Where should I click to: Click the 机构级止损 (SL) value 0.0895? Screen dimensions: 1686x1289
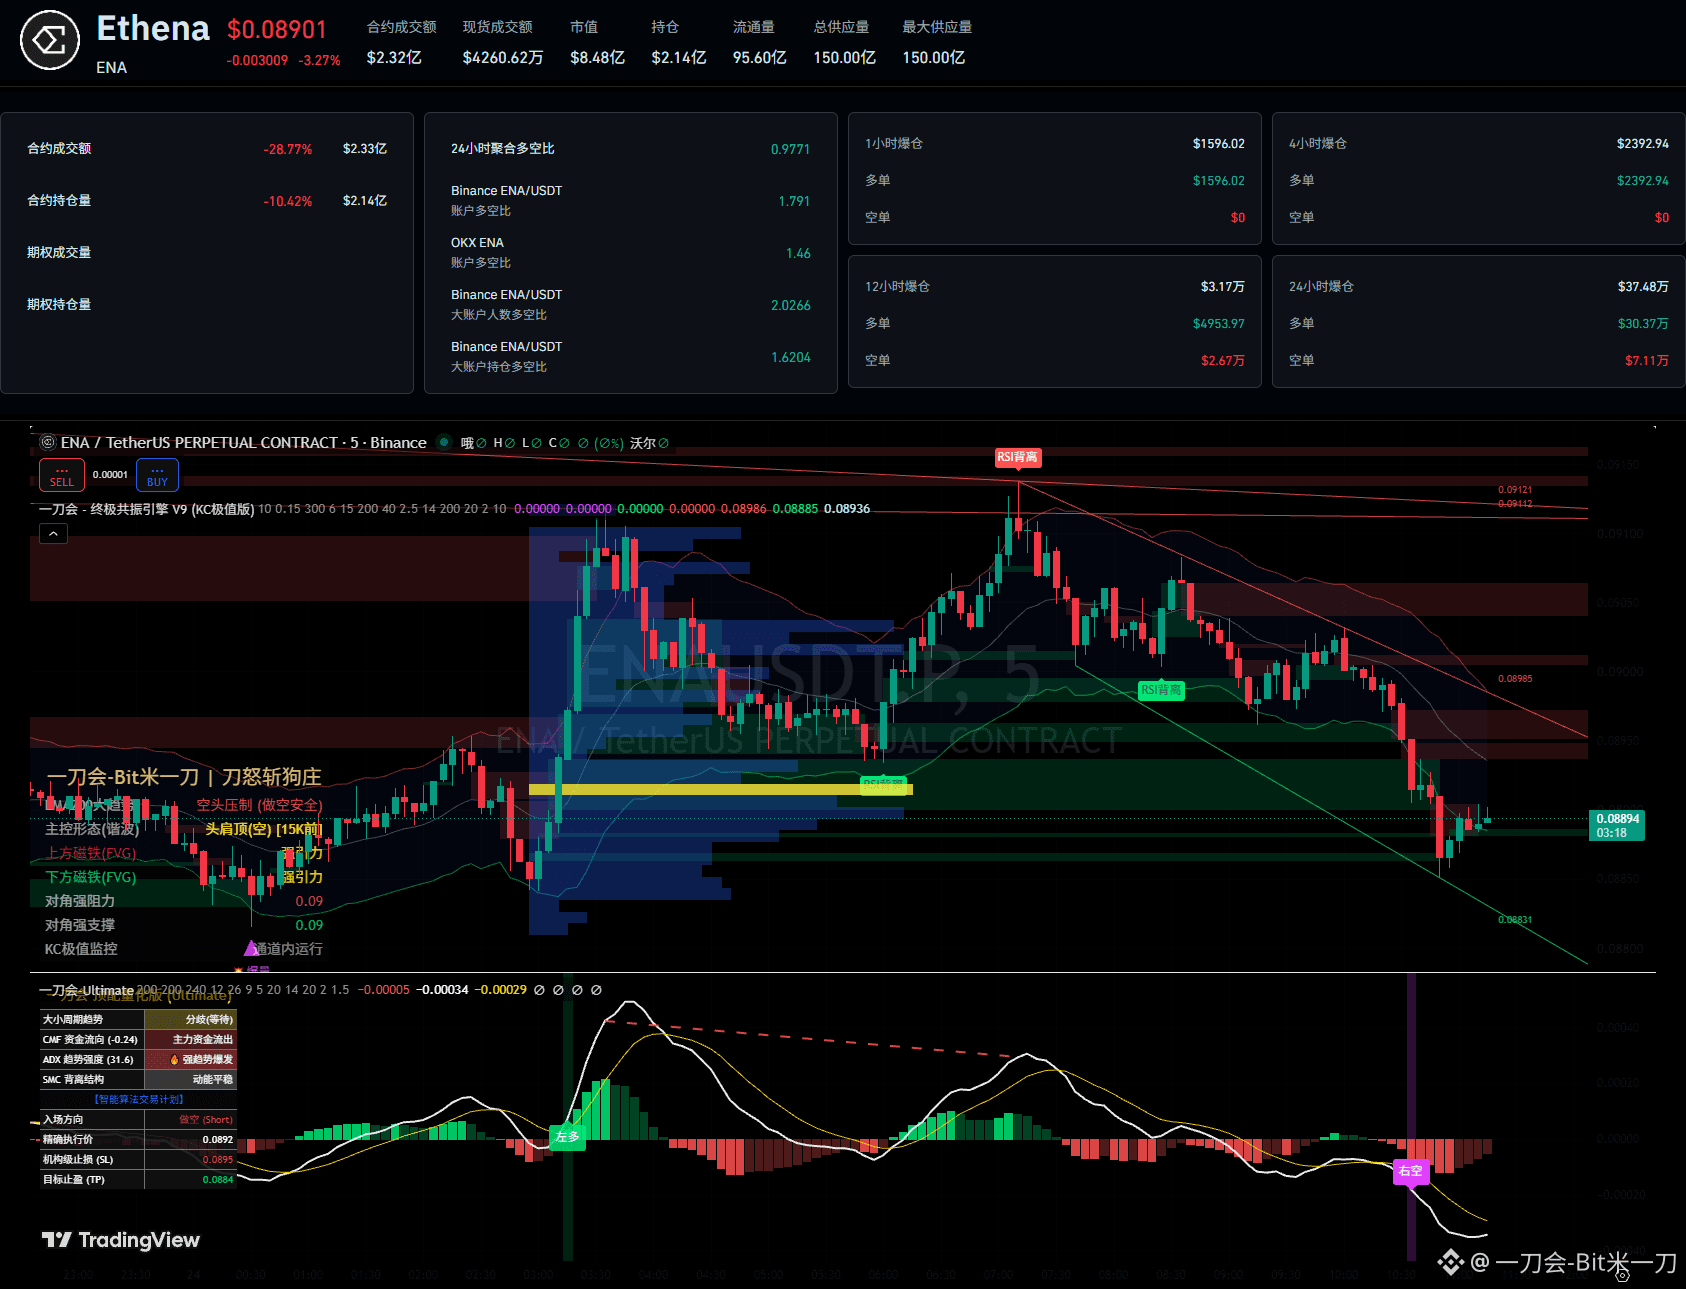tap(218, 1160)
